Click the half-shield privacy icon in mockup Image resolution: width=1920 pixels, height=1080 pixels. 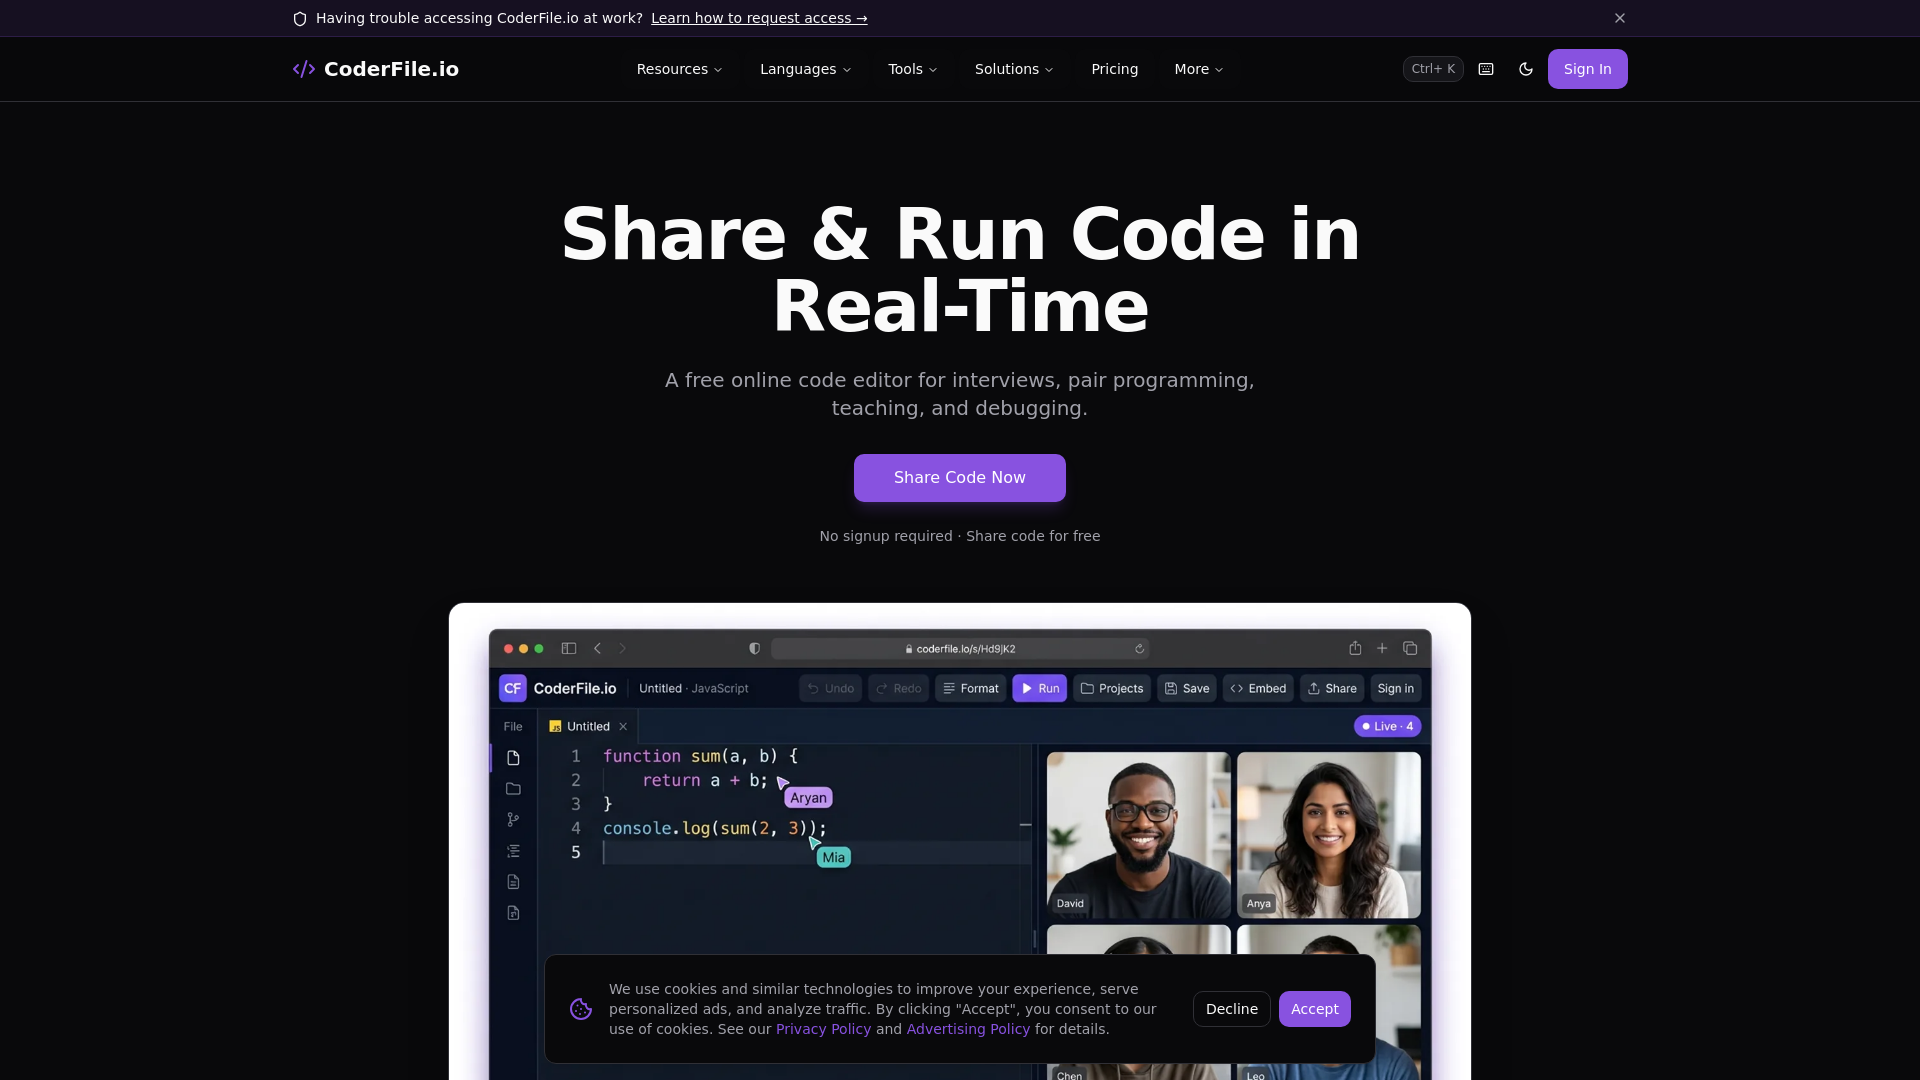754,648
